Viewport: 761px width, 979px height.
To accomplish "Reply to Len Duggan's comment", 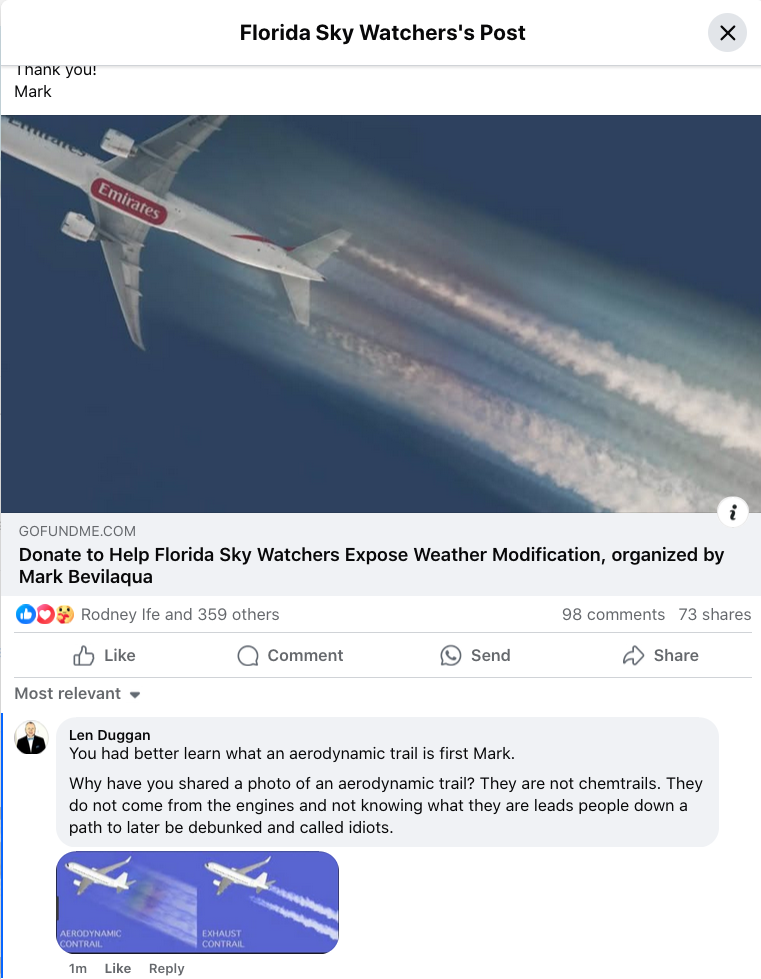I will tap(166, 968).
